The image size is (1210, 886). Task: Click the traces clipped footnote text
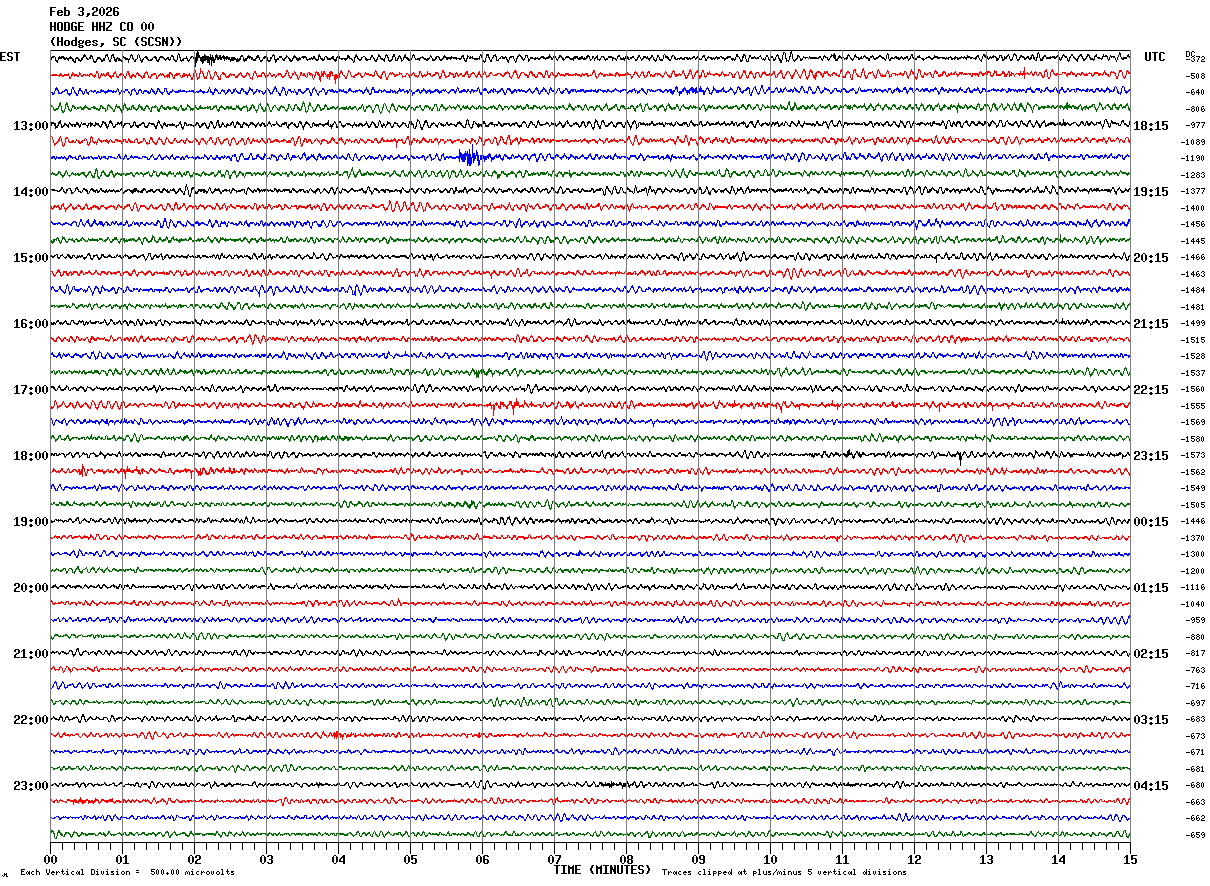(784, 873)
